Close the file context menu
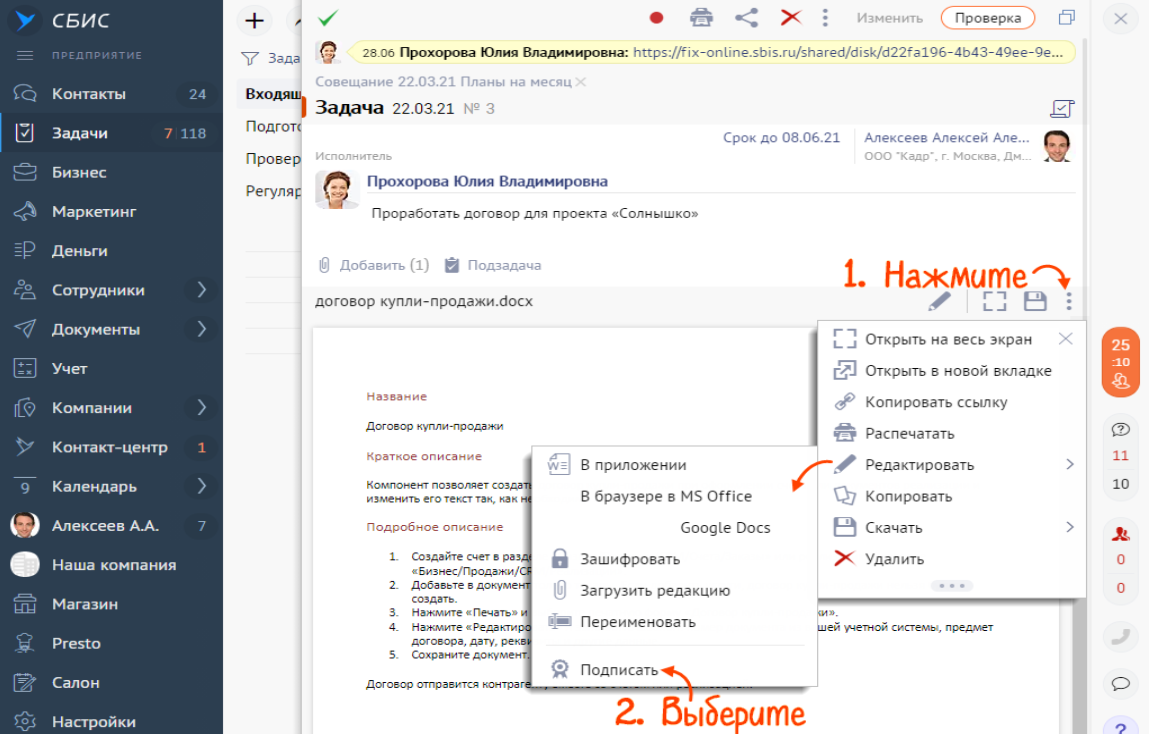Image resolution: width=1149 pixels, height=734 pixels. coord(1065,338)
